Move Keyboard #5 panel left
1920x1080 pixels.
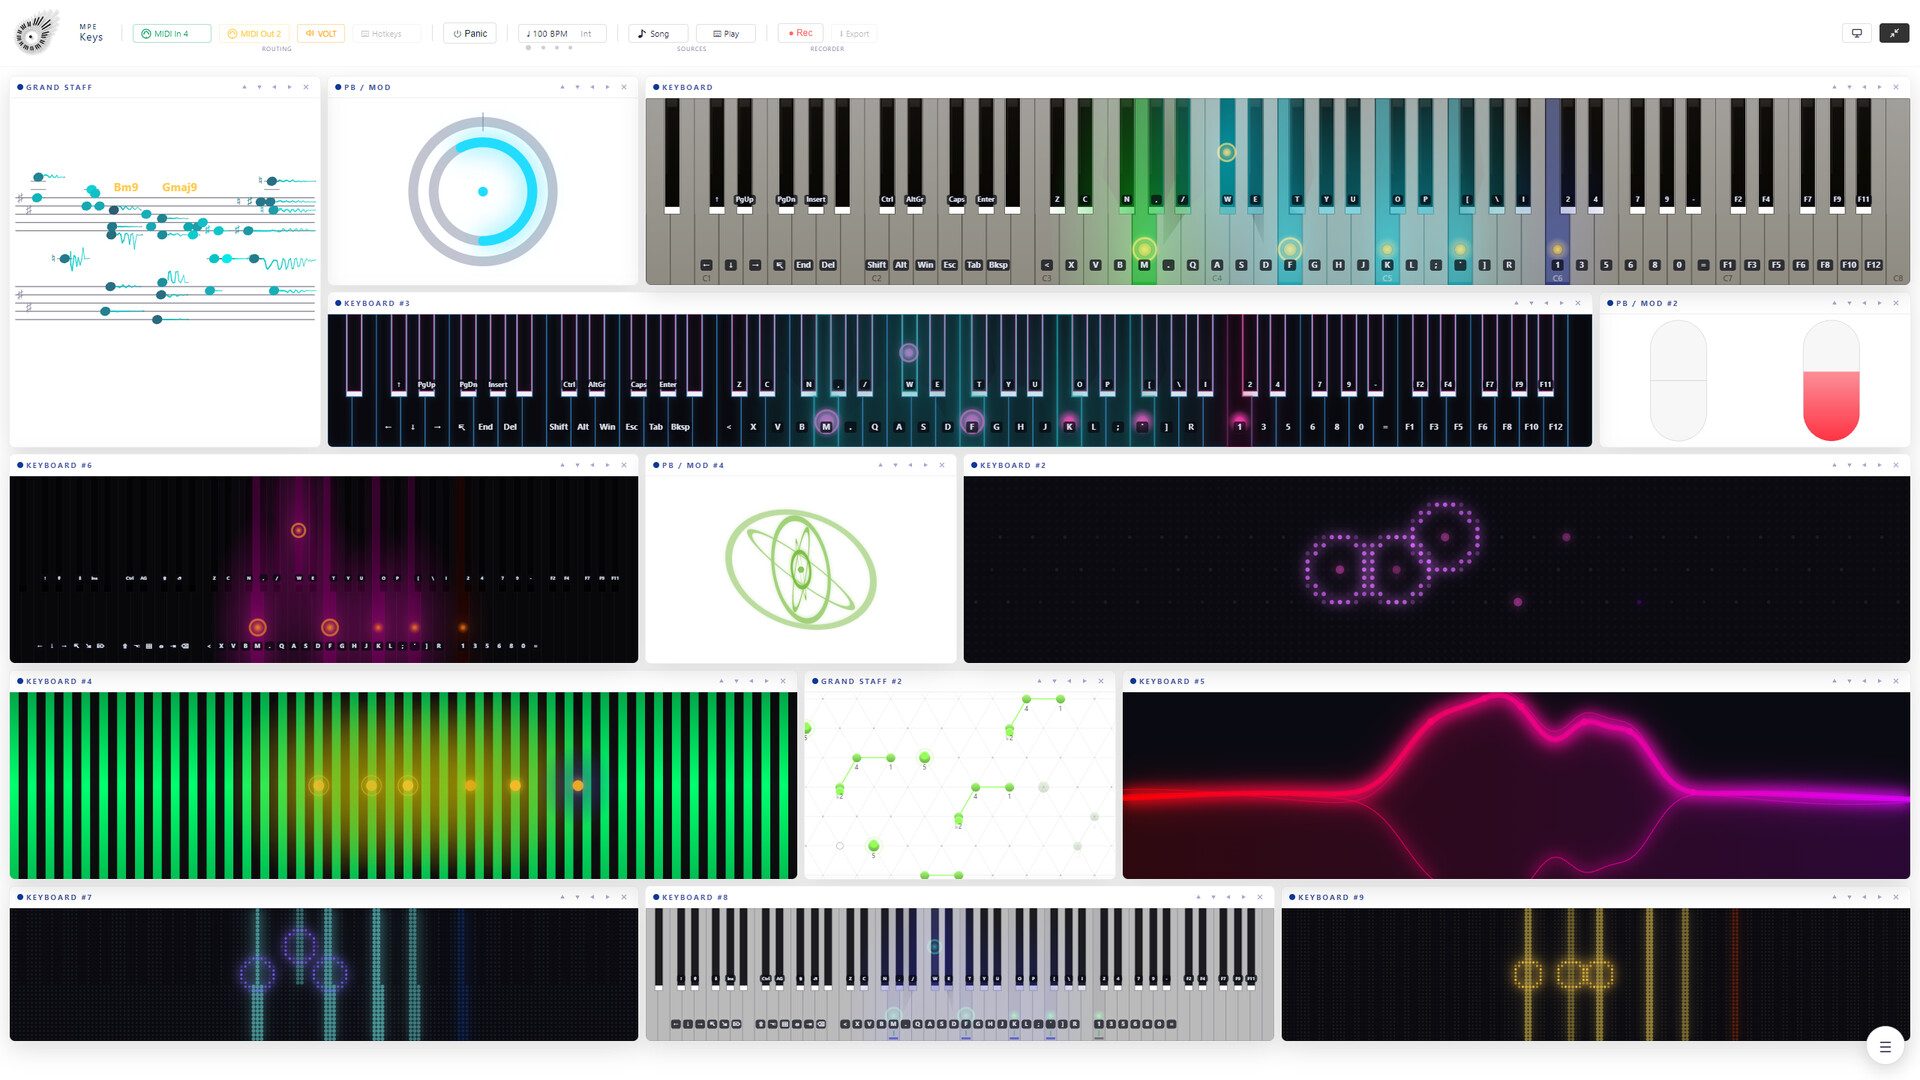pyautogui.click(x=1864, y=681)
